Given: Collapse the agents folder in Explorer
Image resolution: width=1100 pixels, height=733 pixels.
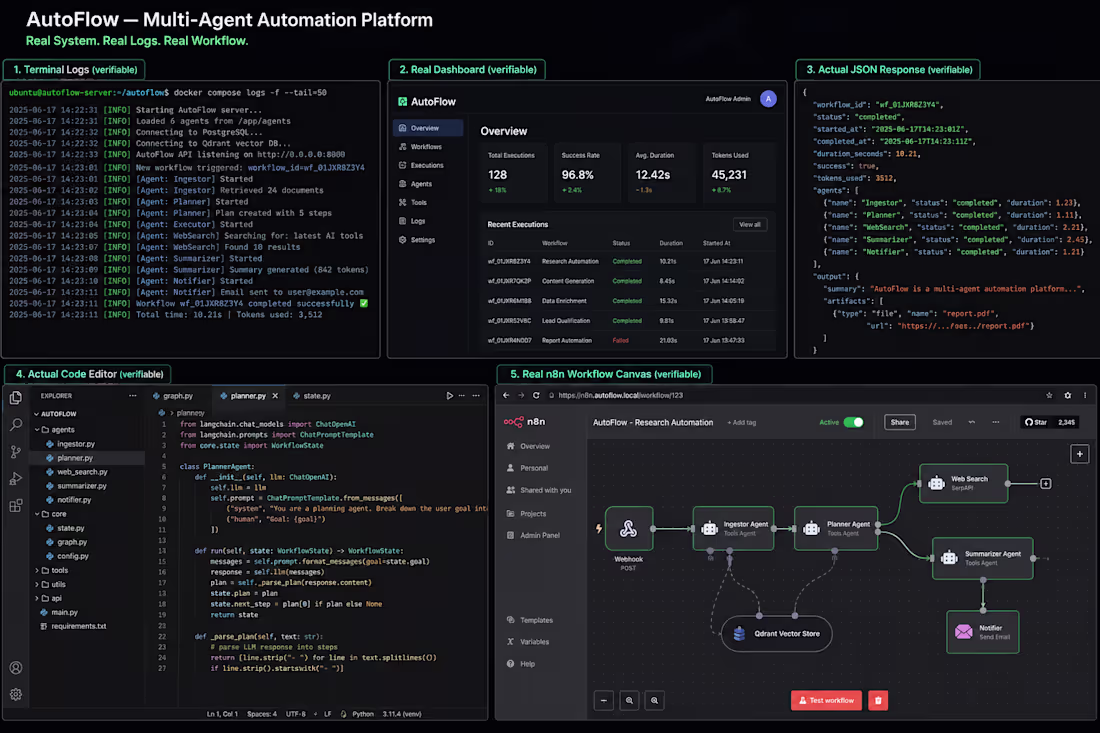Looking at the screenshot, I should click(38, 429).
